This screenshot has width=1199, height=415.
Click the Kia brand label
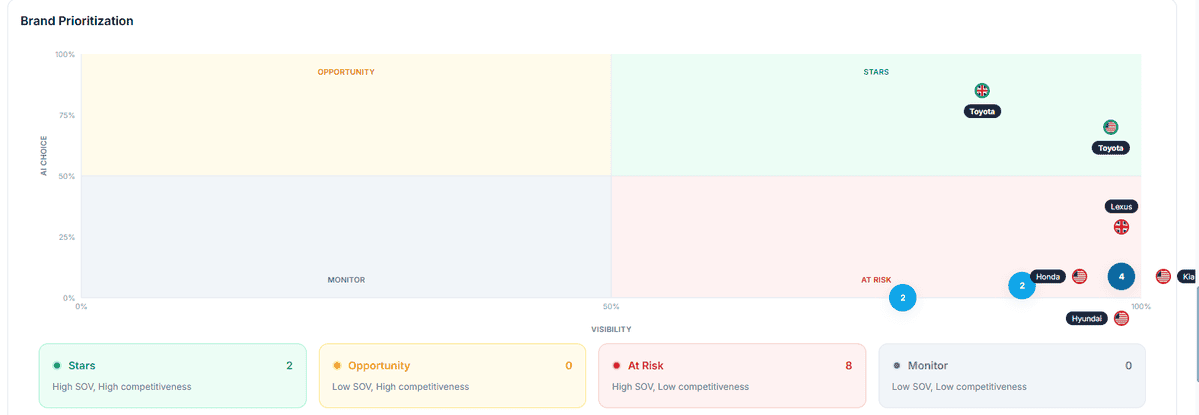coord(1188,277)
